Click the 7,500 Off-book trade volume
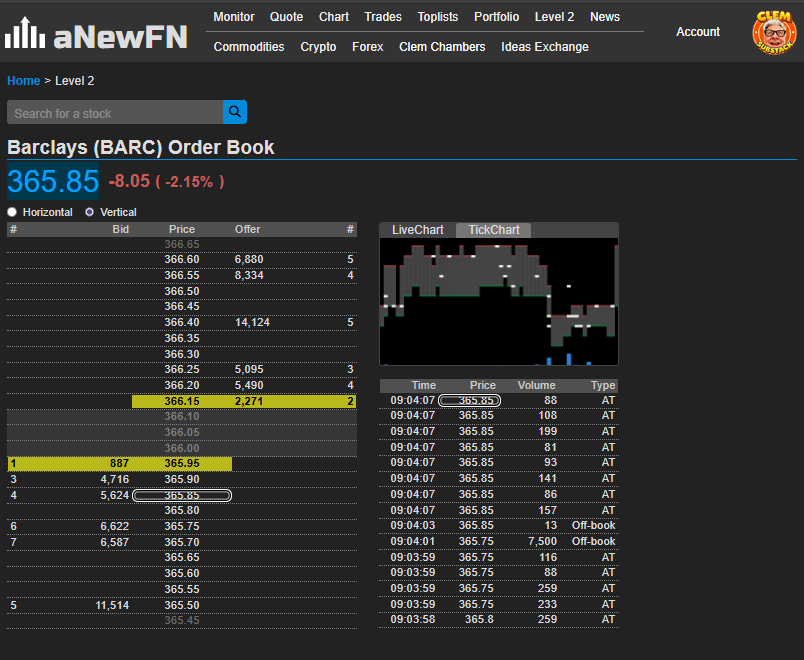Image resolution: width=804 pixels, height=660 pixels. (x=542, y=542)
